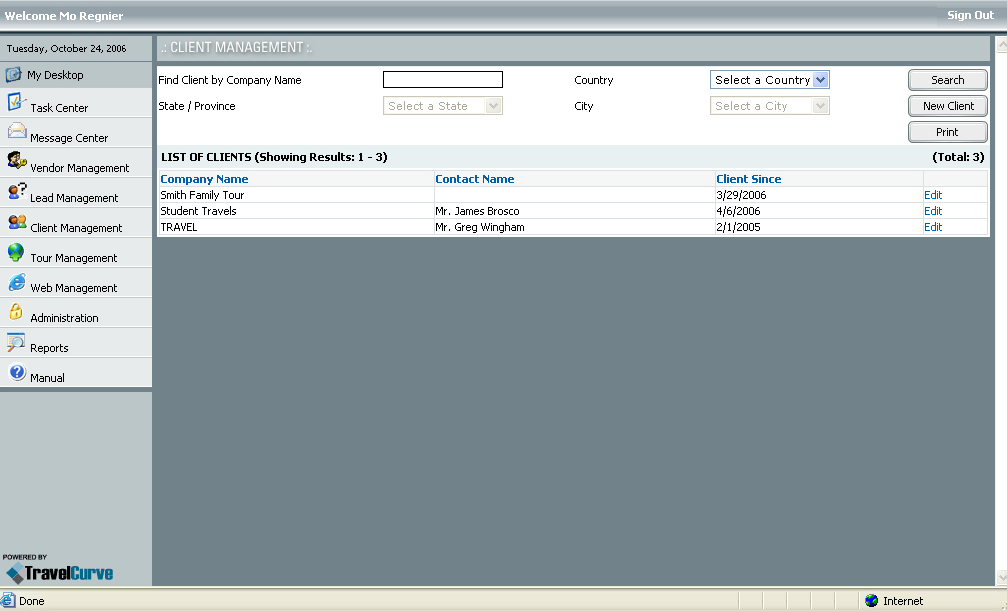This screenshot has width=1007, height=611.
Task: Click the Print button
Action: pos(947,132)
